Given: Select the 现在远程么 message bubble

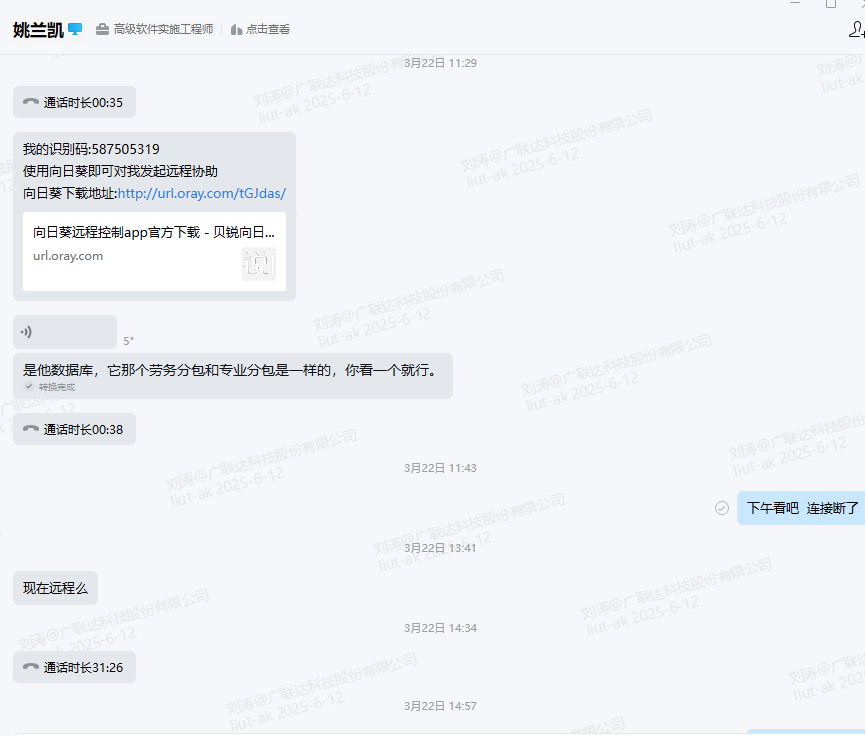Looking at the screenshot, I should coord(56,588).
